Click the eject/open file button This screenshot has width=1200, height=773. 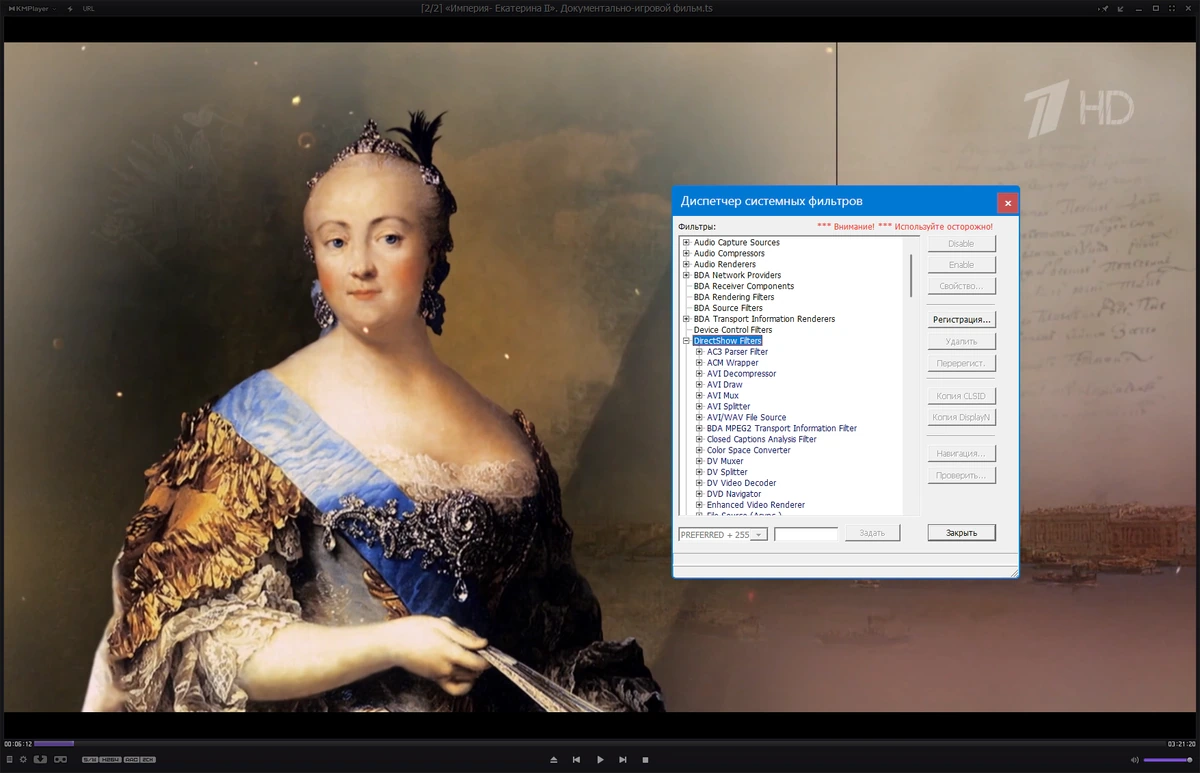click(554, 760)
